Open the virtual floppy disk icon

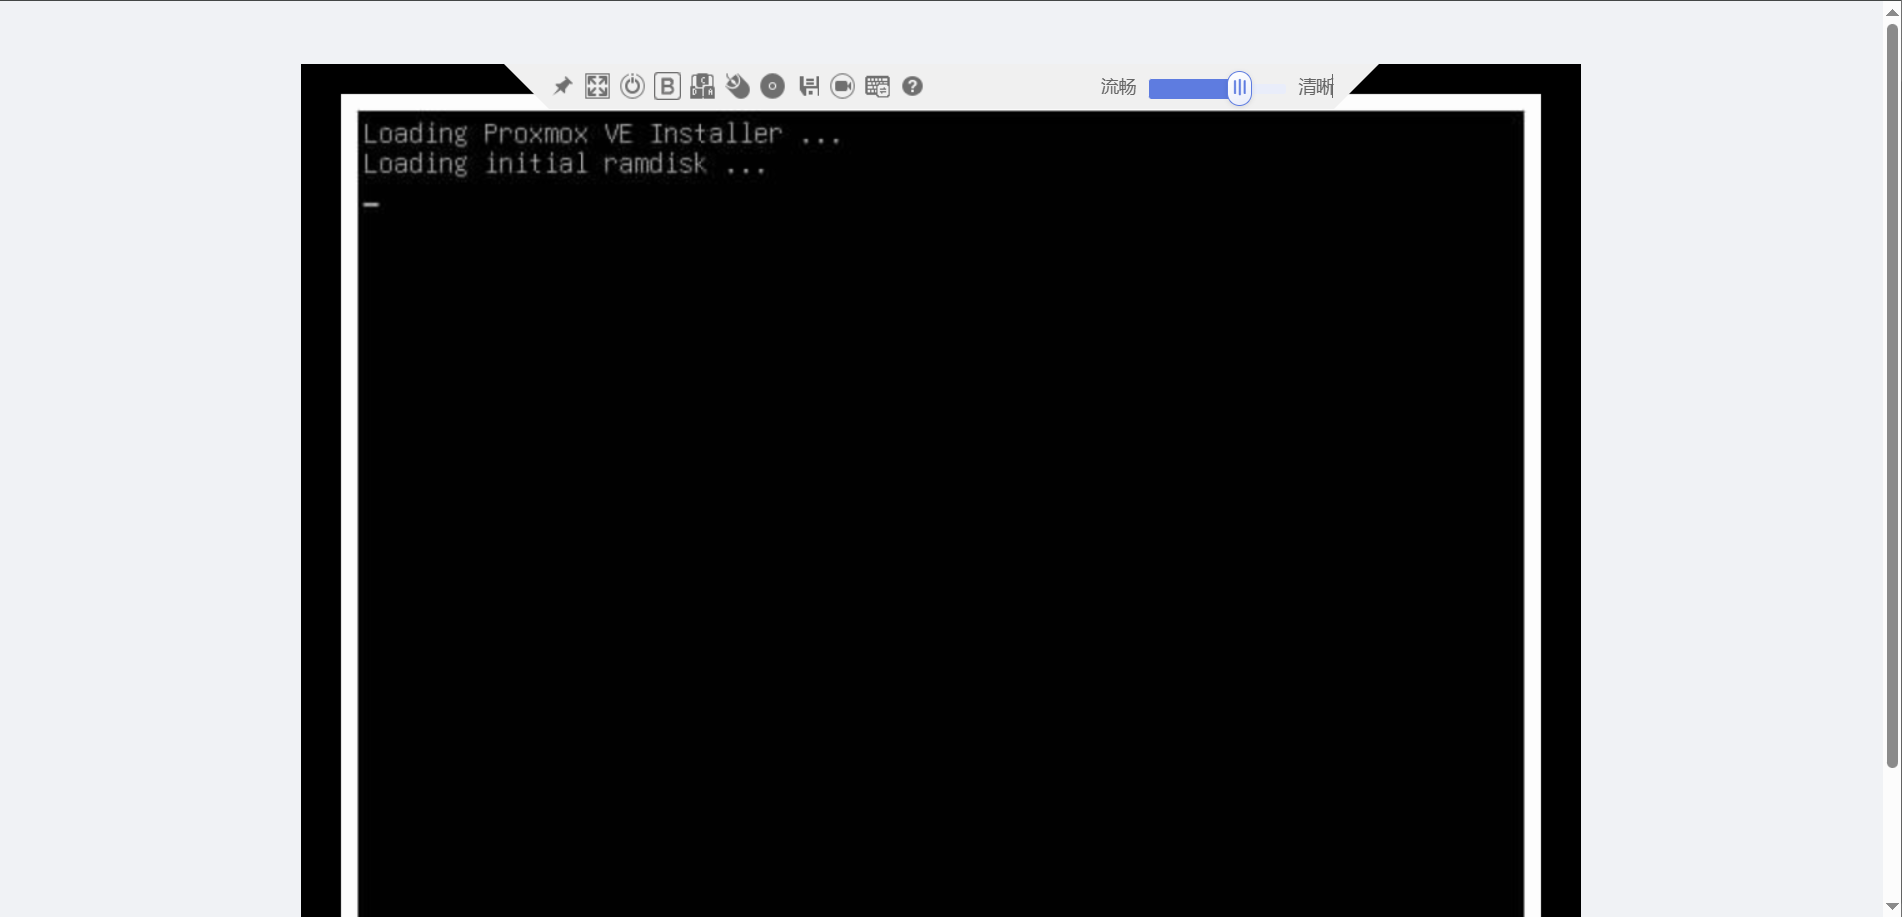[x=808, y=87]
